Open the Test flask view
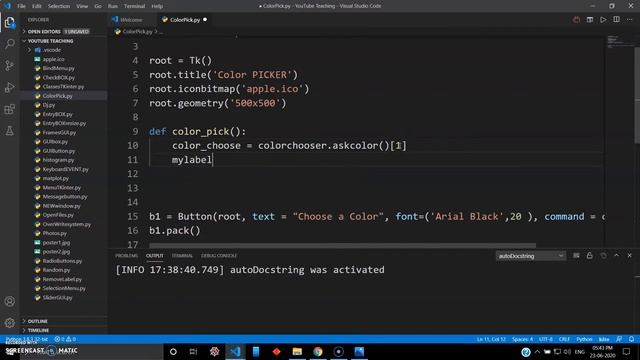The width and height of the screenshot is (640, 360). point(9,131)
